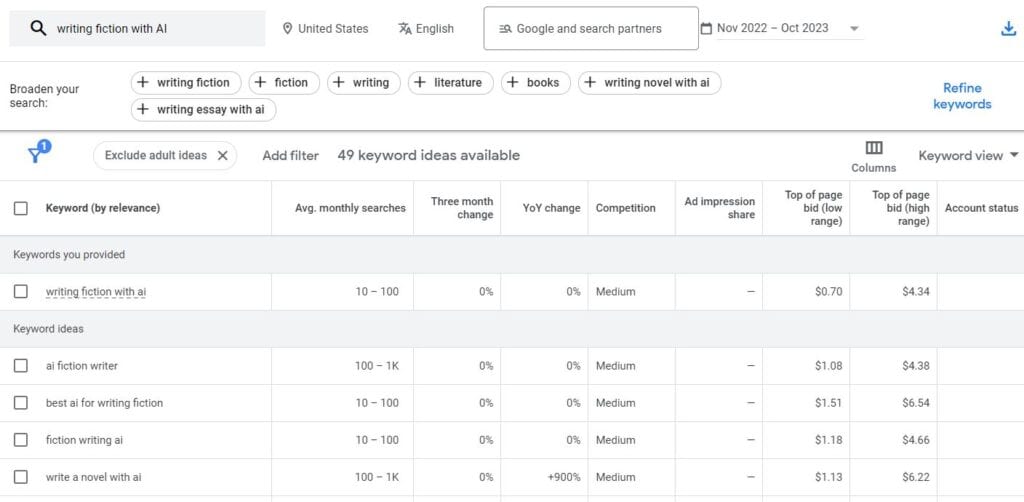Check 'write a novel with ai' checkbox
Screen dimensions: 1024x502
21,477
